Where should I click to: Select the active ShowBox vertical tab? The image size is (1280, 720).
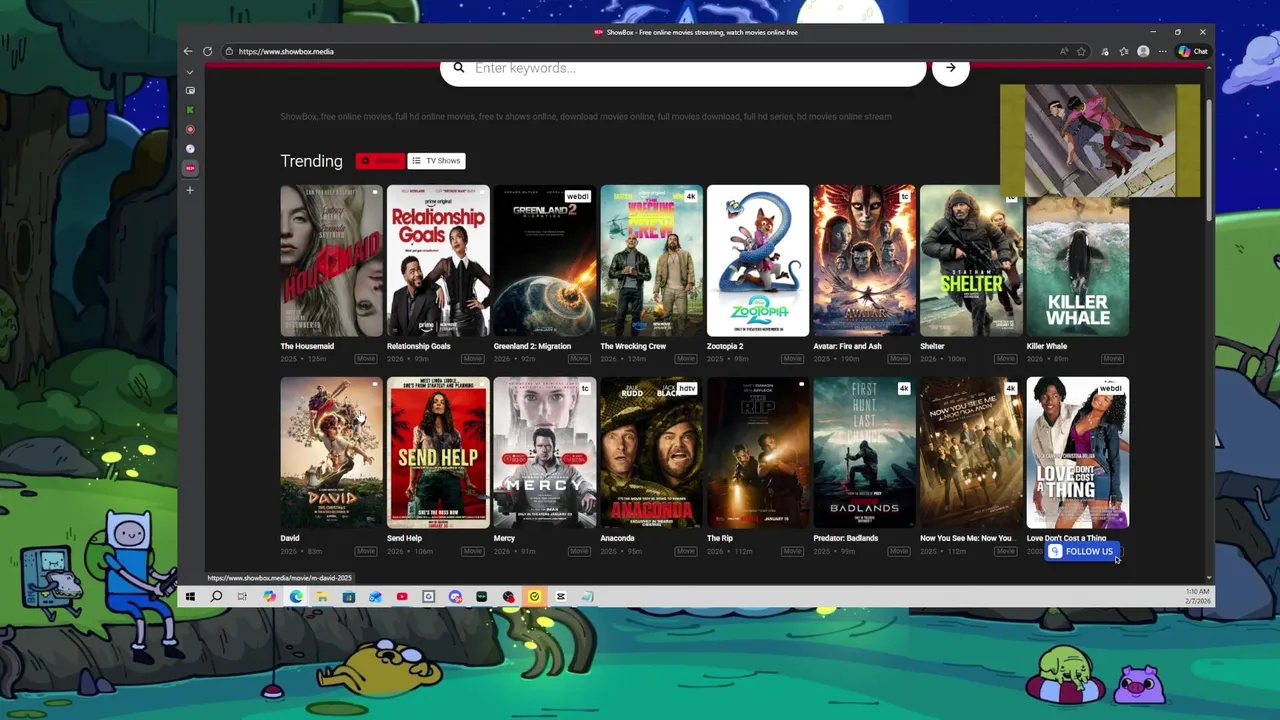(190, 168)
